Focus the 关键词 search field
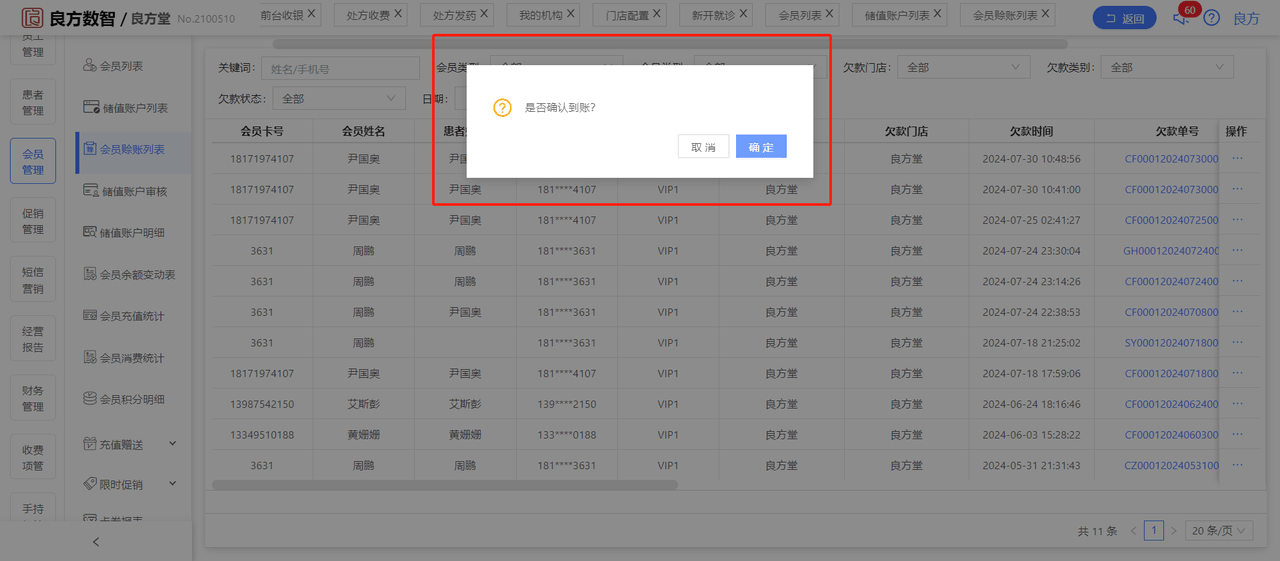 click(340, 68)
